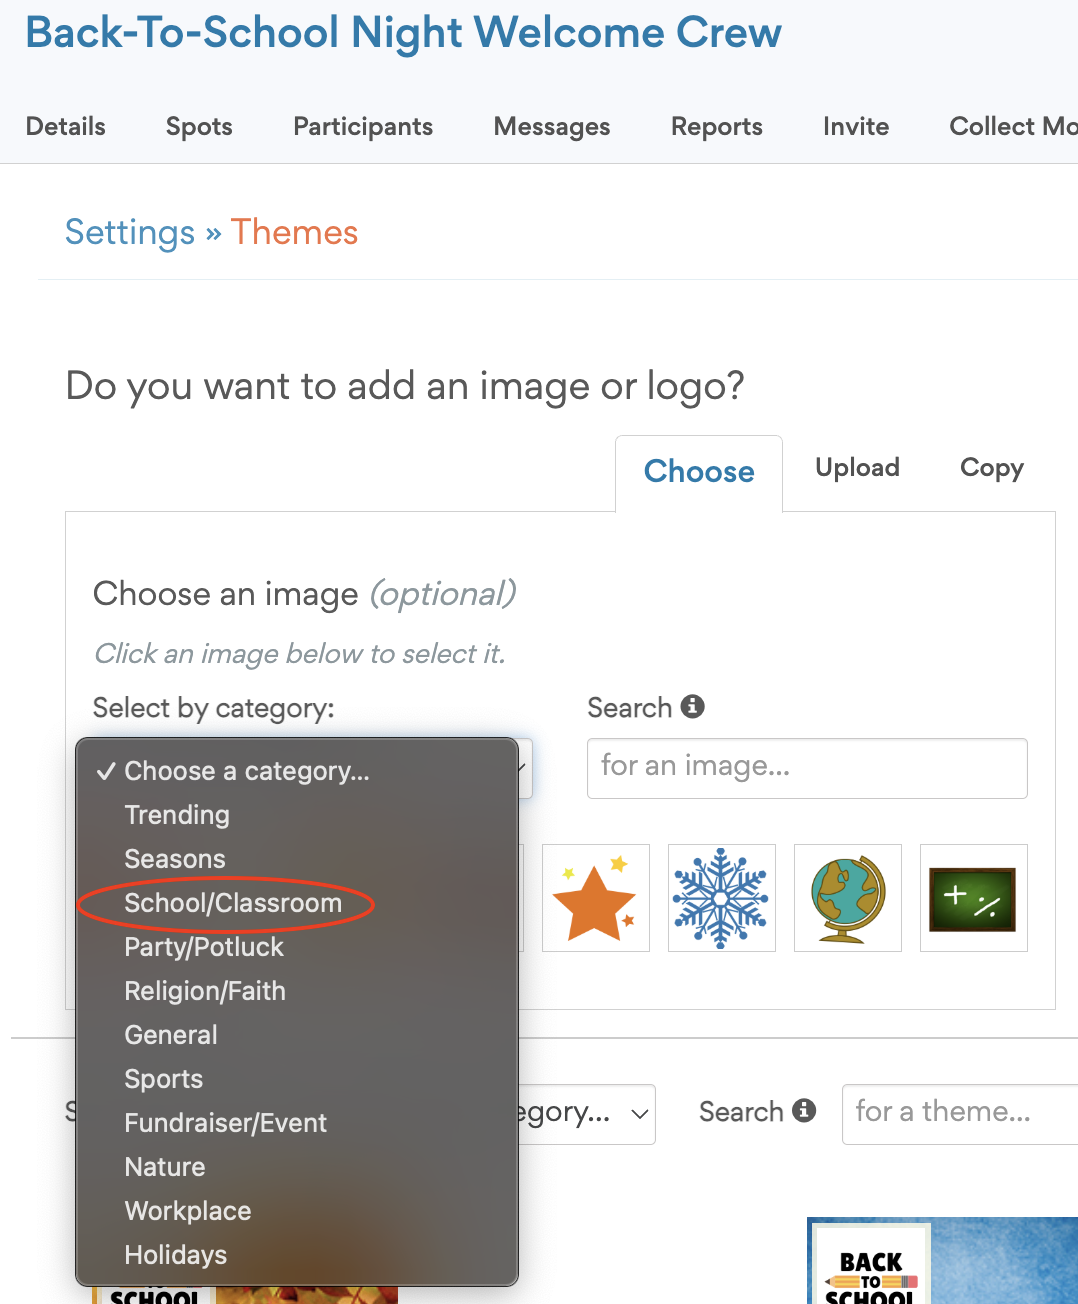The width and height of the screenshot is (1078, 1304).
Task: Select the chalkboard math symbols image
Action: 973,897
